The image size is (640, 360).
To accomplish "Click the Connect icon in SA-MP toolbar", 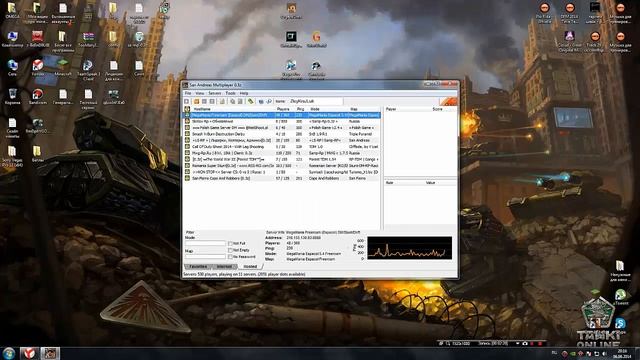I will coord(187,101).
